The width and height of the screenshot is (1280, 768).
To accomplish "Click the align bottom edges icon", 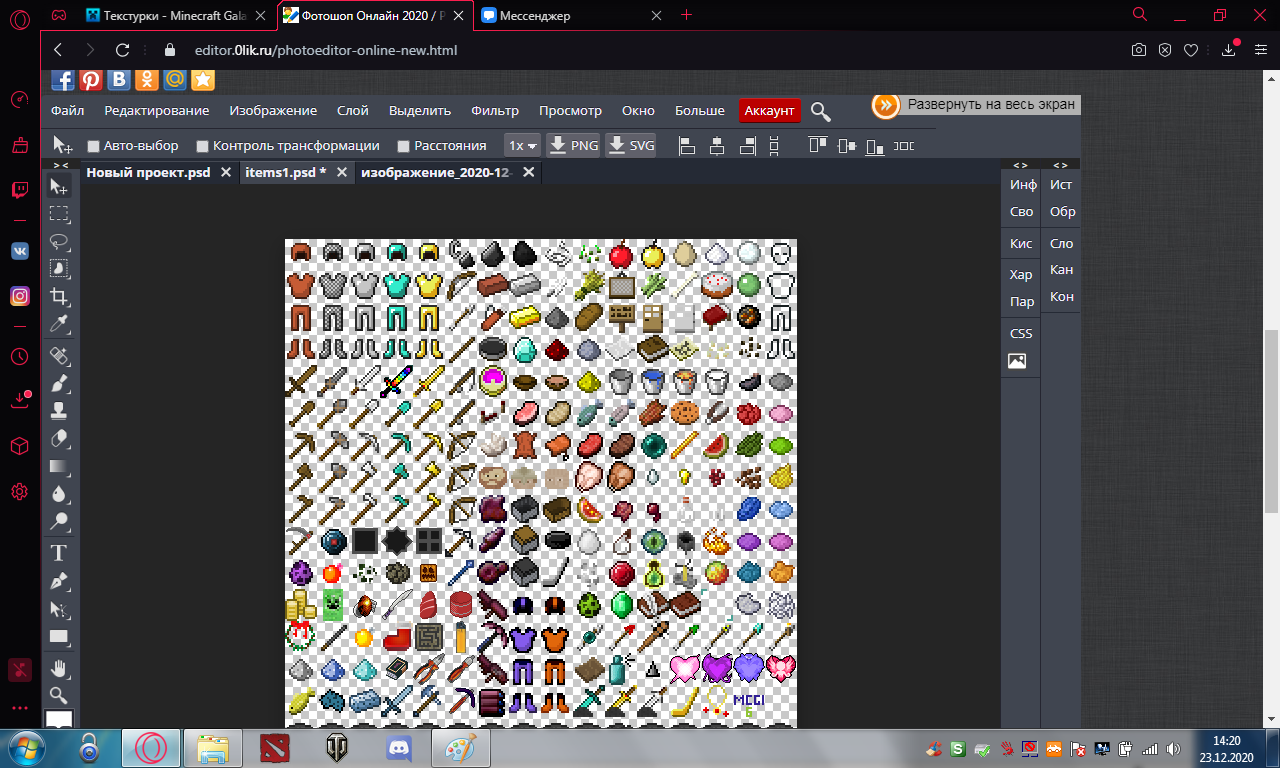I will click(x=875, y=146).
